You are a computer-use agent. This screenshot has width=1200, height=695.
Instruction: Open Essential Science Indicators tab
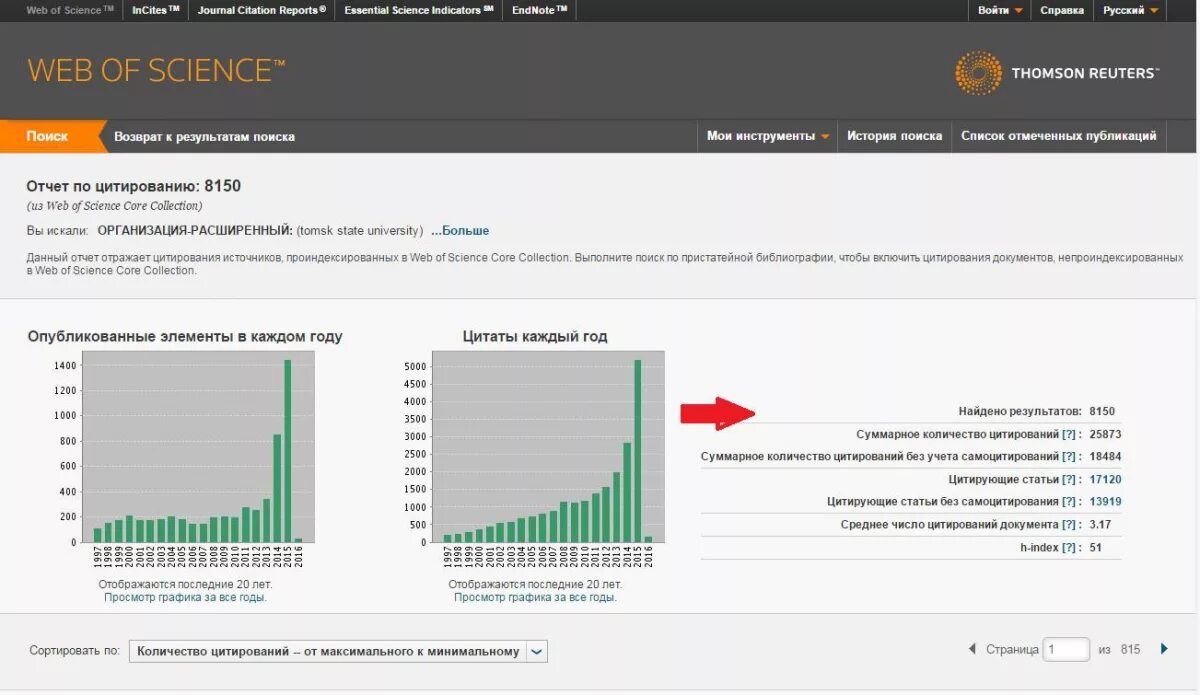pyautogui.click(x=419, y=10)
